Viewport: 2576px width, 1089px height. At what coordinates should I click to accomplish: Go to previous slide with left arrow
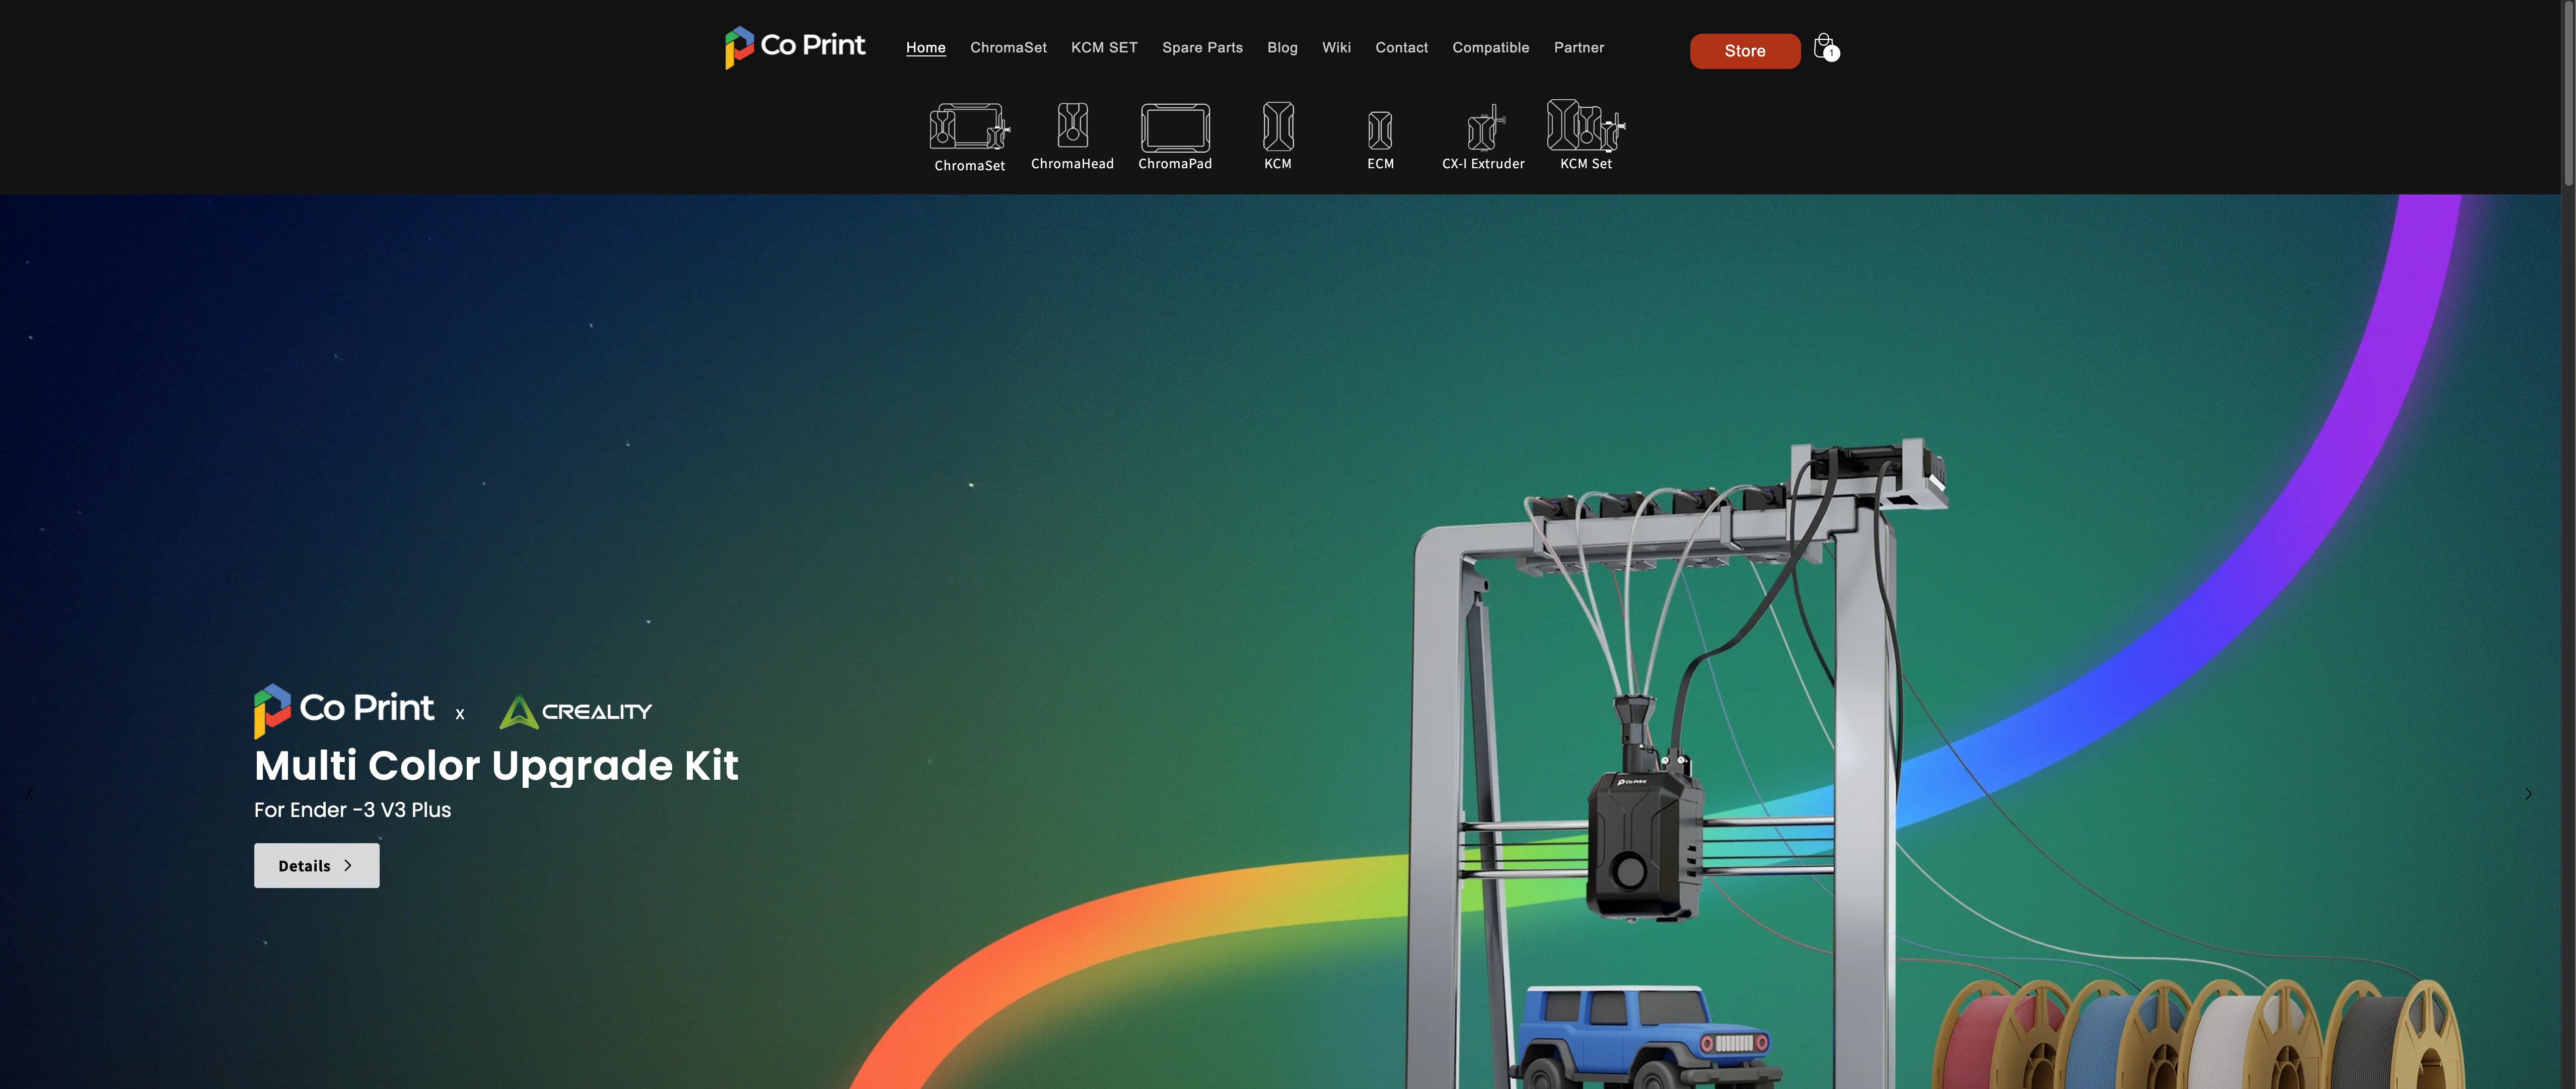[30, 793]
